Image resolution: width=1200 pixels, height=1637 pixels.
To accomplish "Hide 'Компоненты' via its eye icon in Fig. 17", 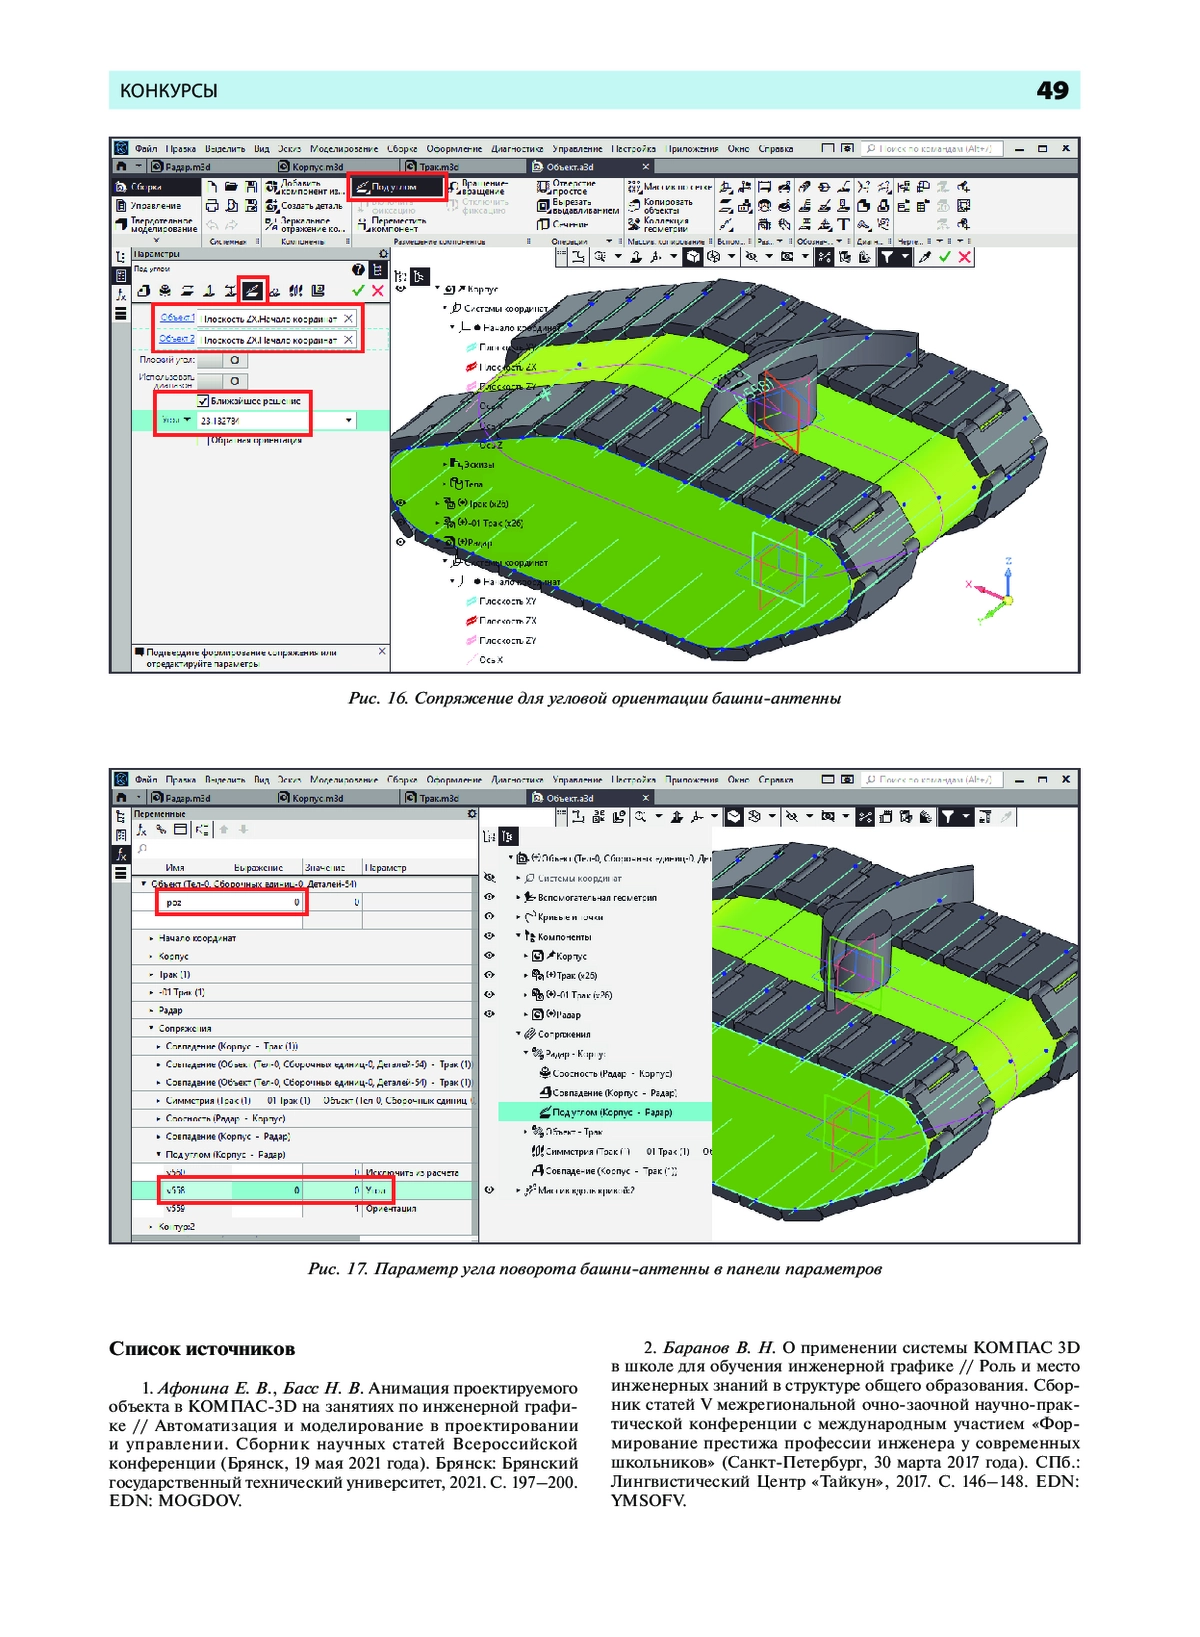I will [489, 936].
